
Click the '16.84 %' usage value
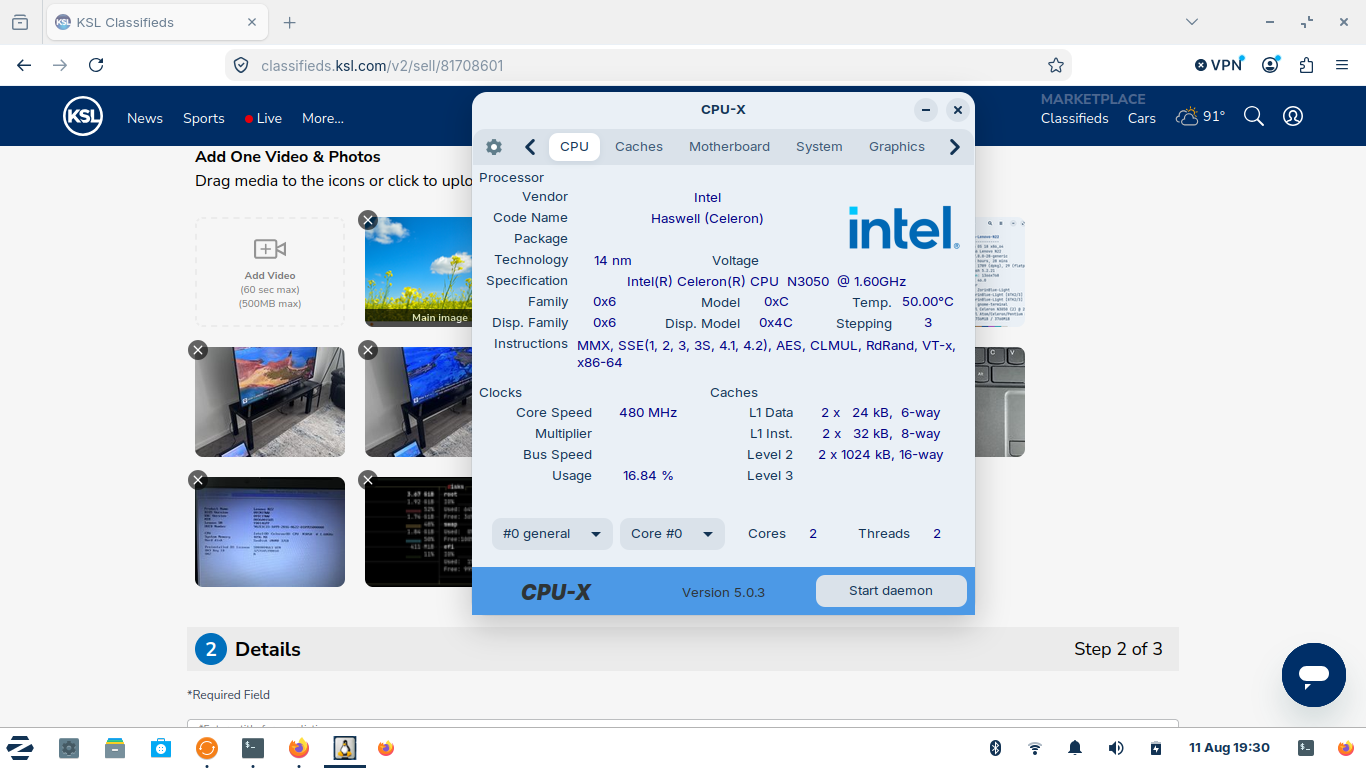coord(648,476)
